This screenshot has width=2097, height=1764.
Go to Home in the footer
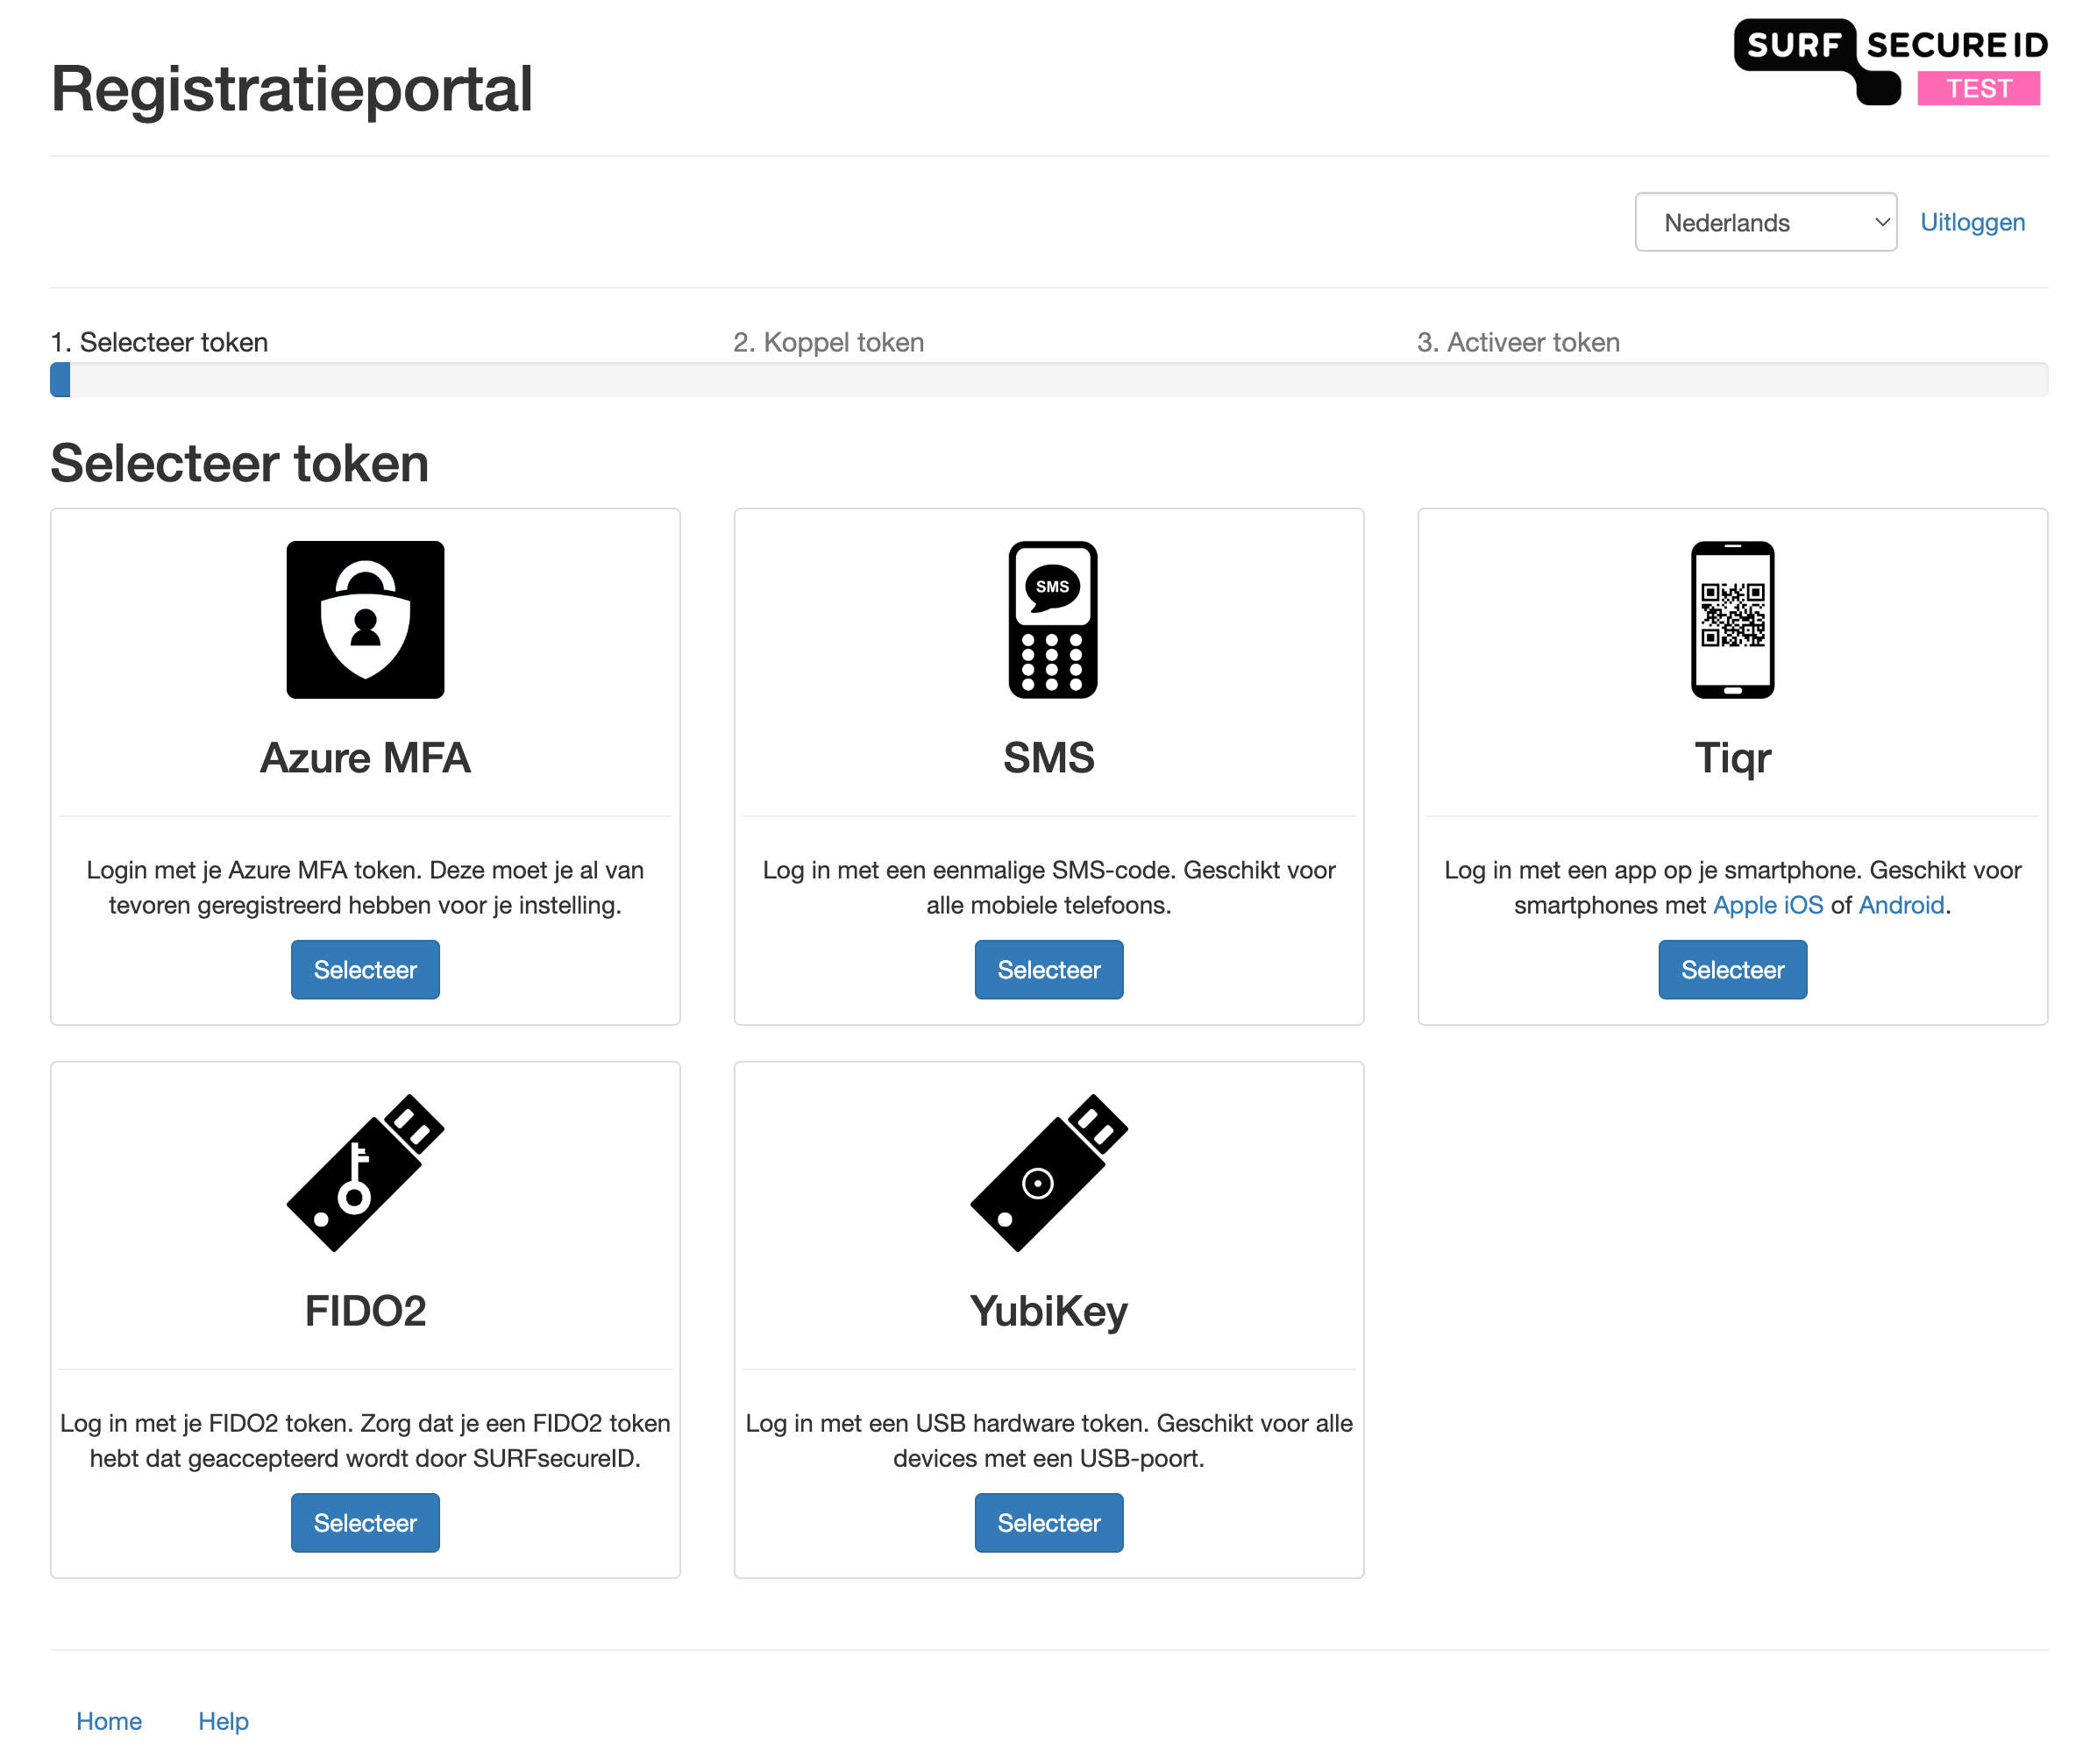(x=109, y=1720)
